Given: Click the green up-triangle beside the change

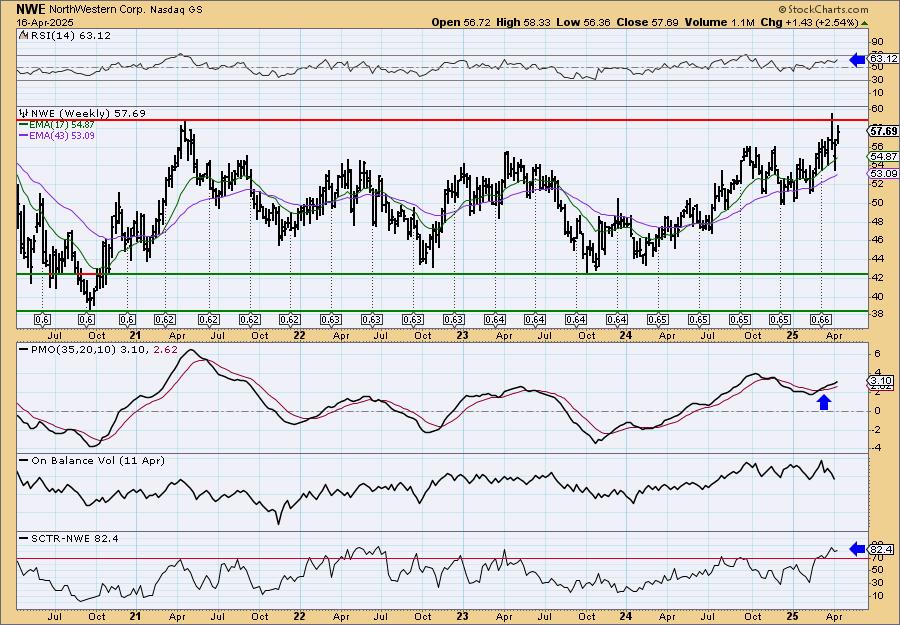Looking at the screenshot, I should tap(865, 23).
